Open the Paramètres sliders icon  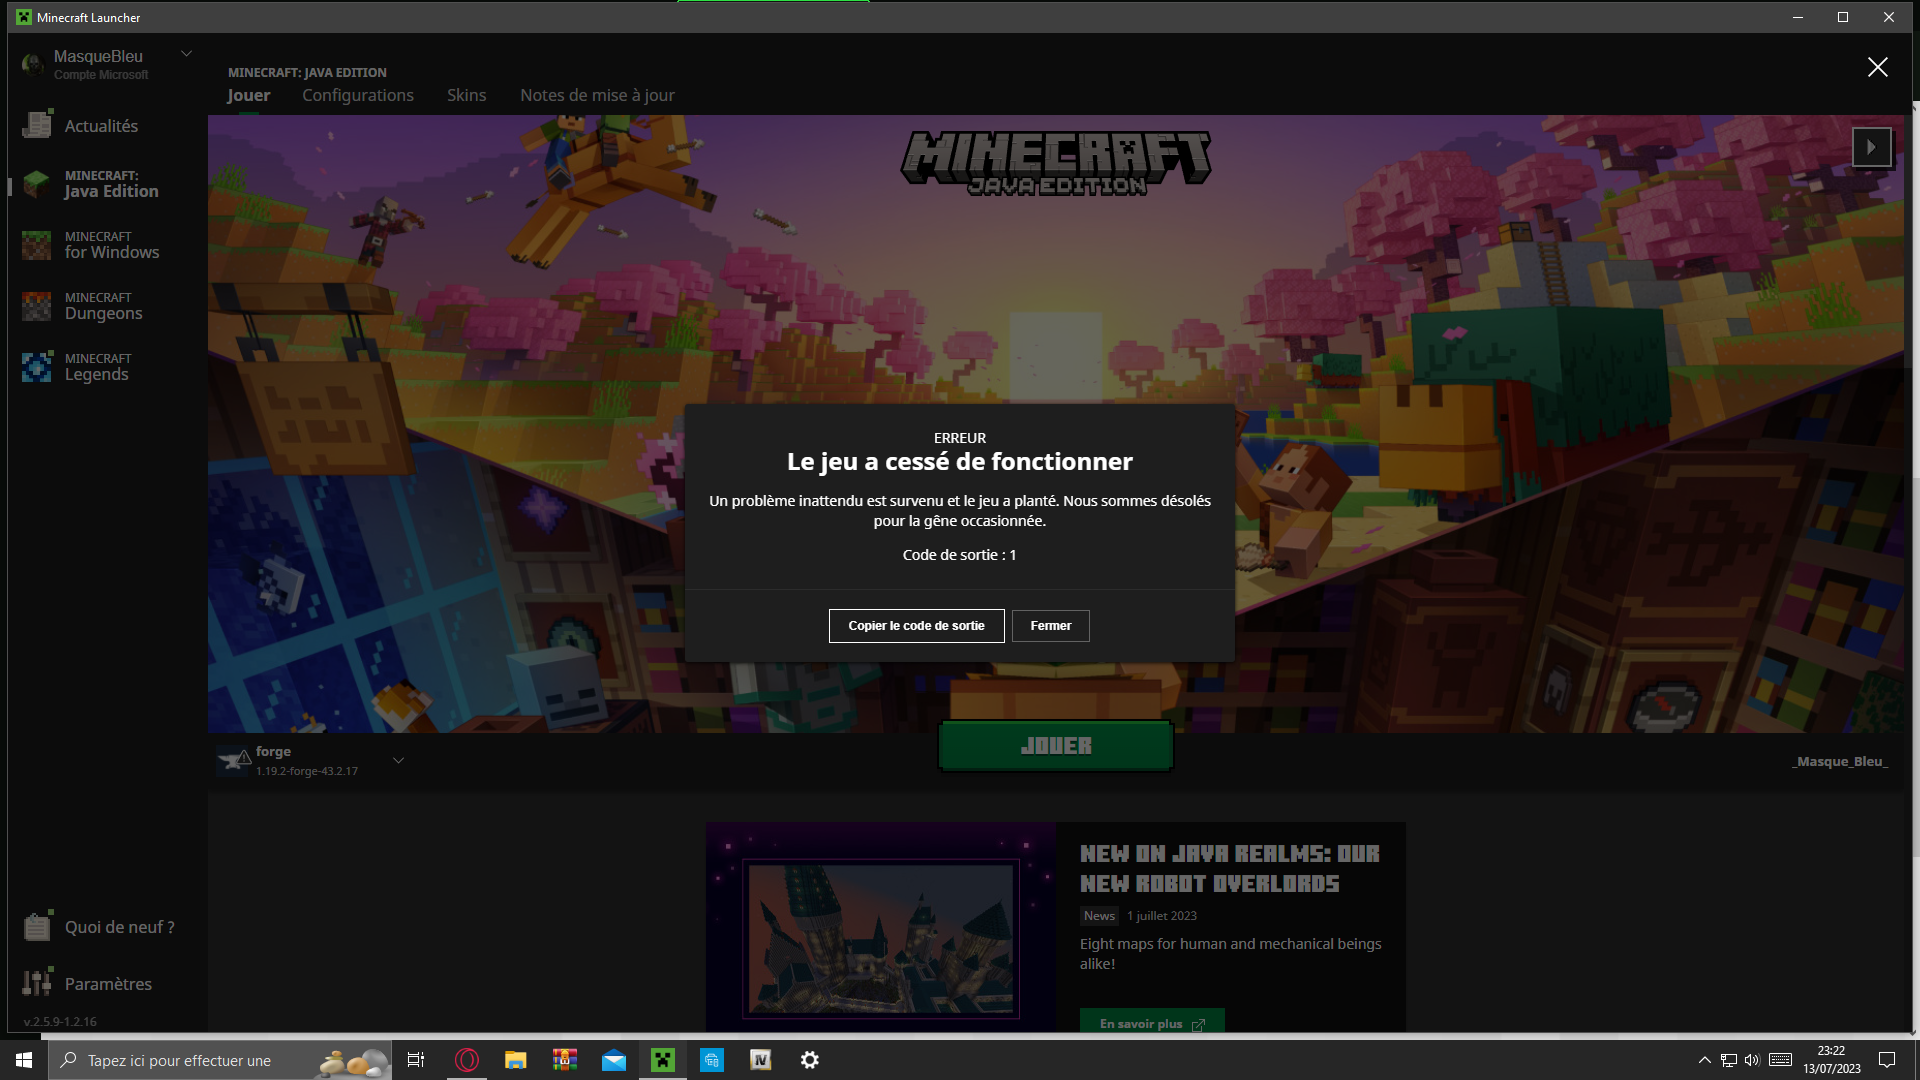click(x=37, y=983)
